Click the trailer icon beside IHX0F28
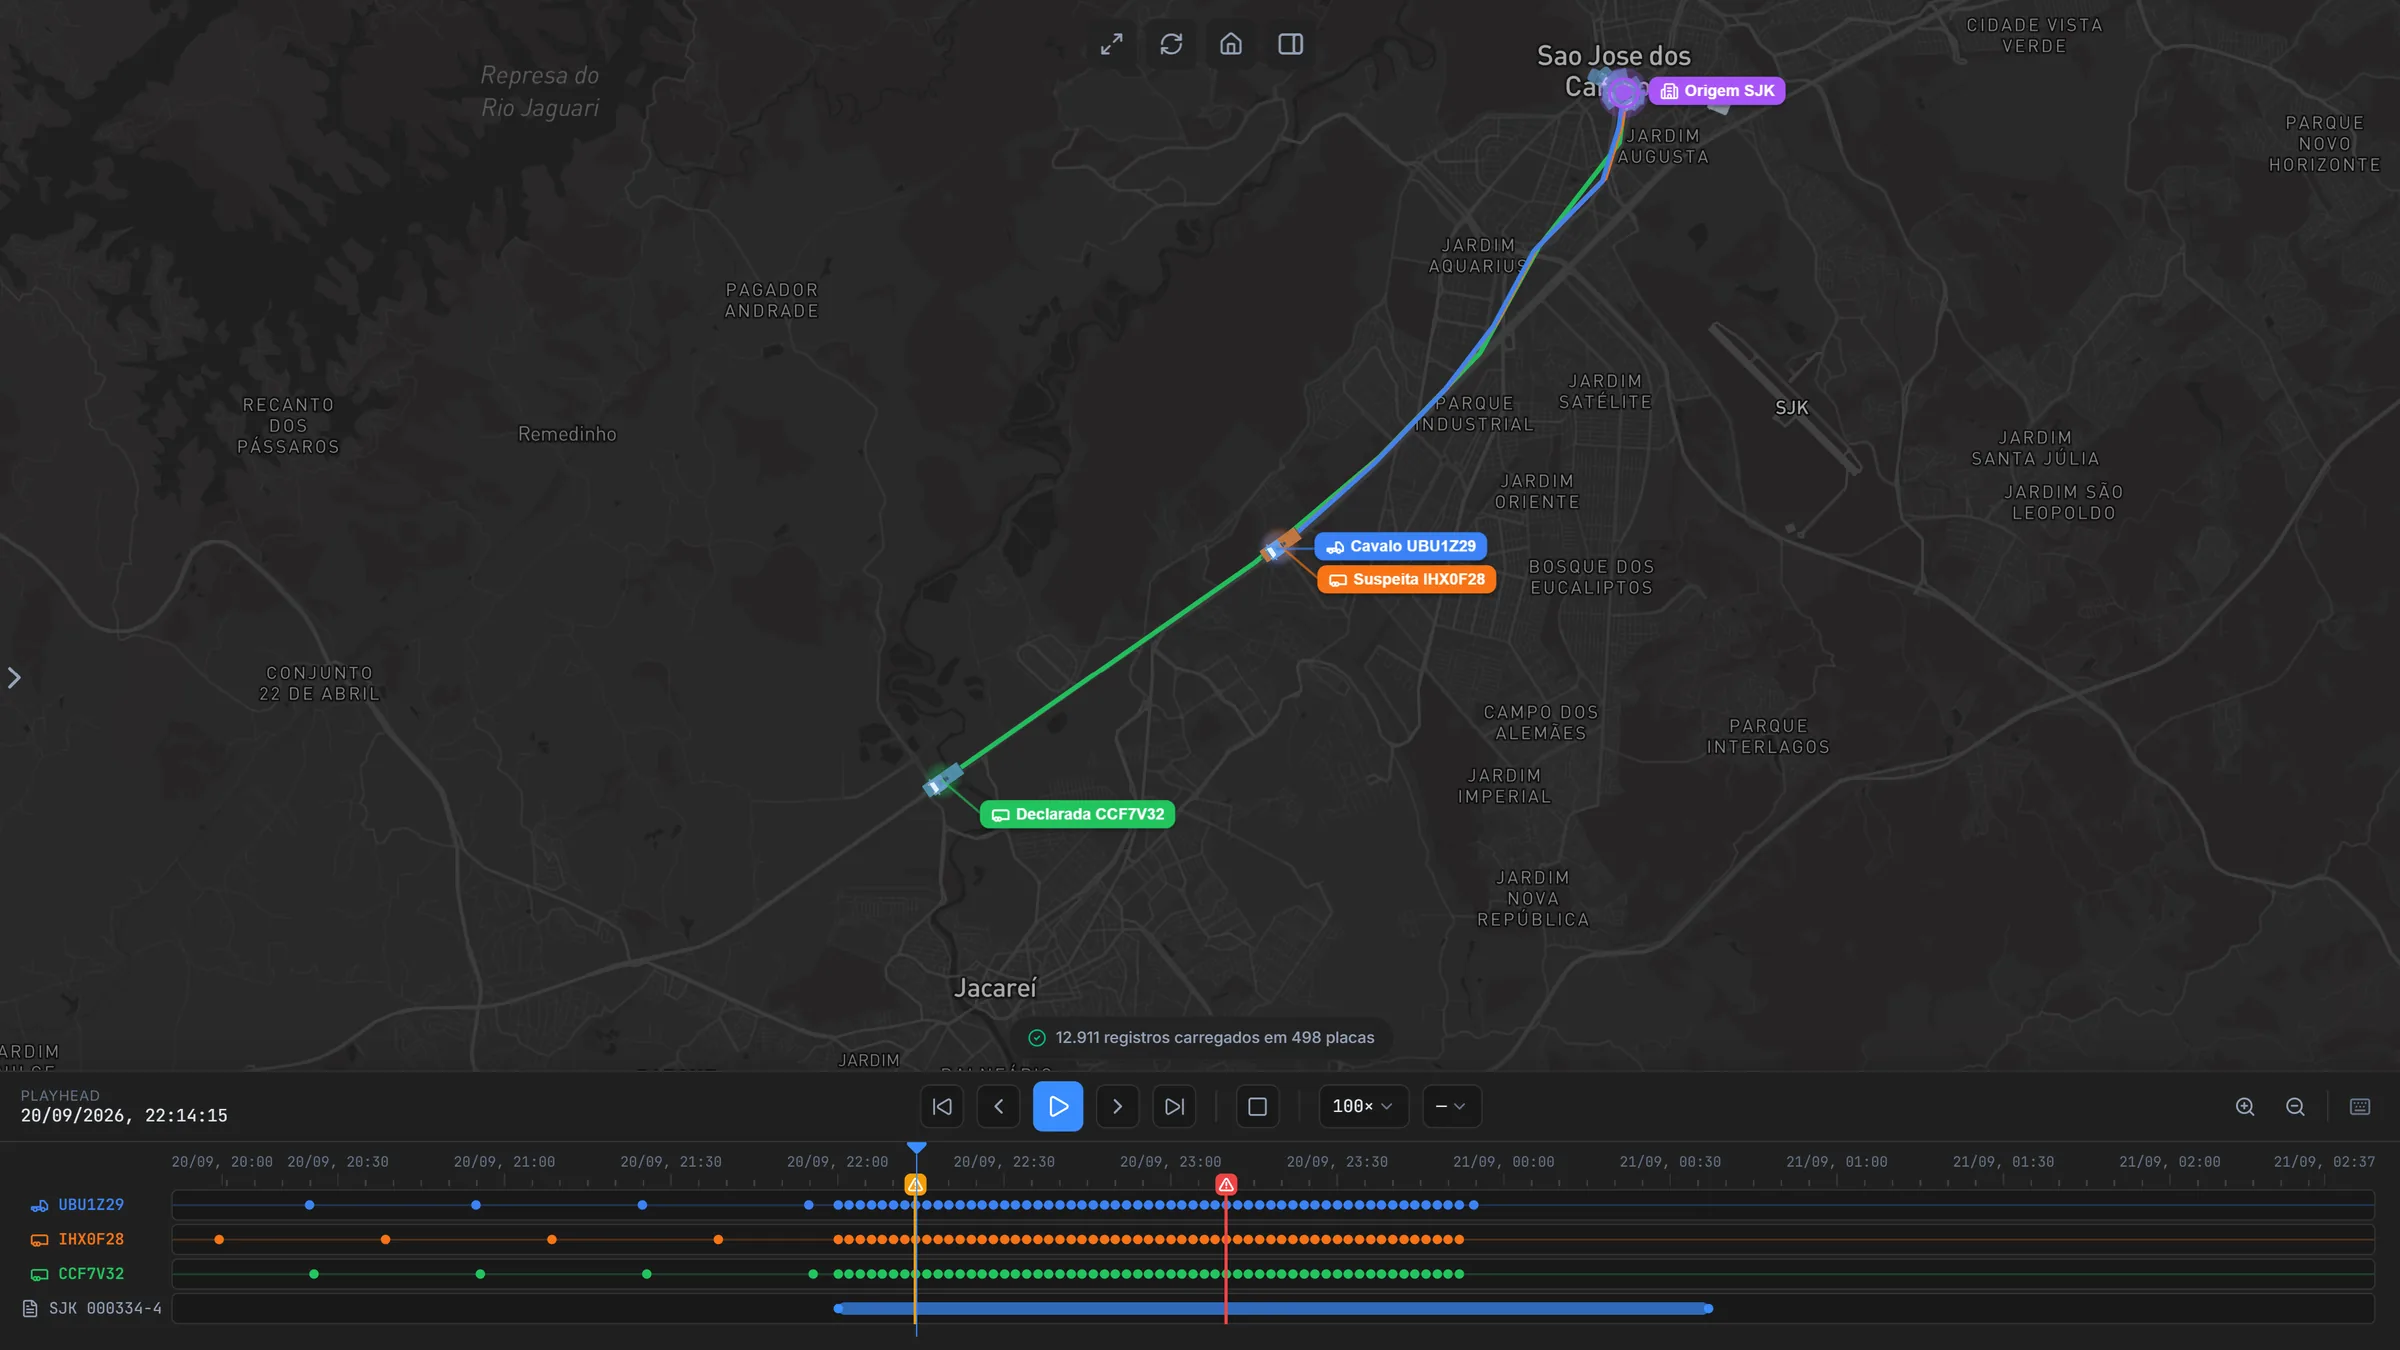The image size is (2400, 1350). [40, 1239]
